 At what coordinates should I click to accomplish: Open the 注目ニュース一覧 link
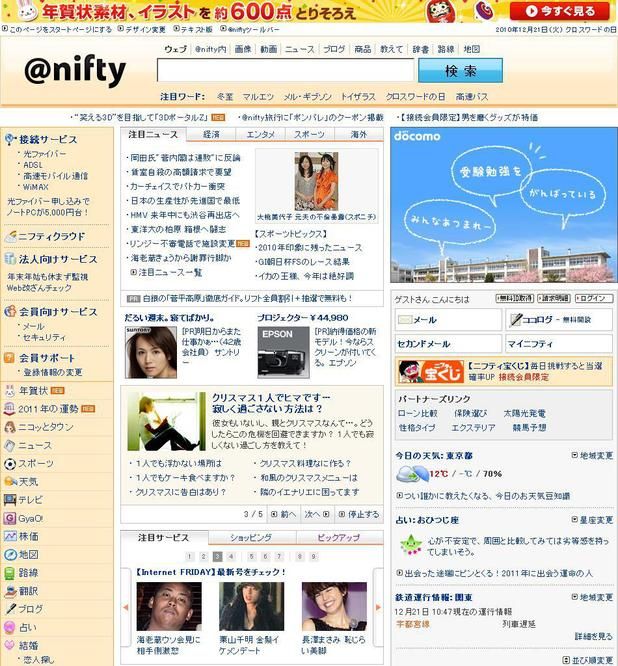166,272
